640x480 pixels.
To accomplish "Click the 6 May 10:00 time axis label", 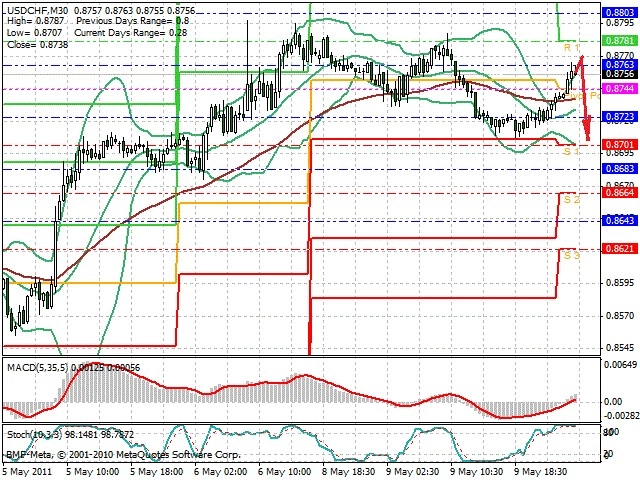I will click(x=285, y=471).
